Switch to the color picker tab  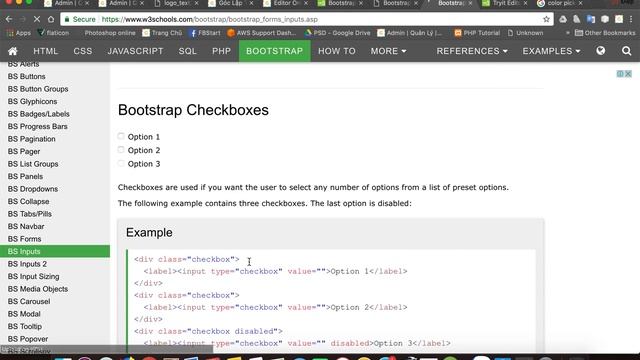point(560,3)
